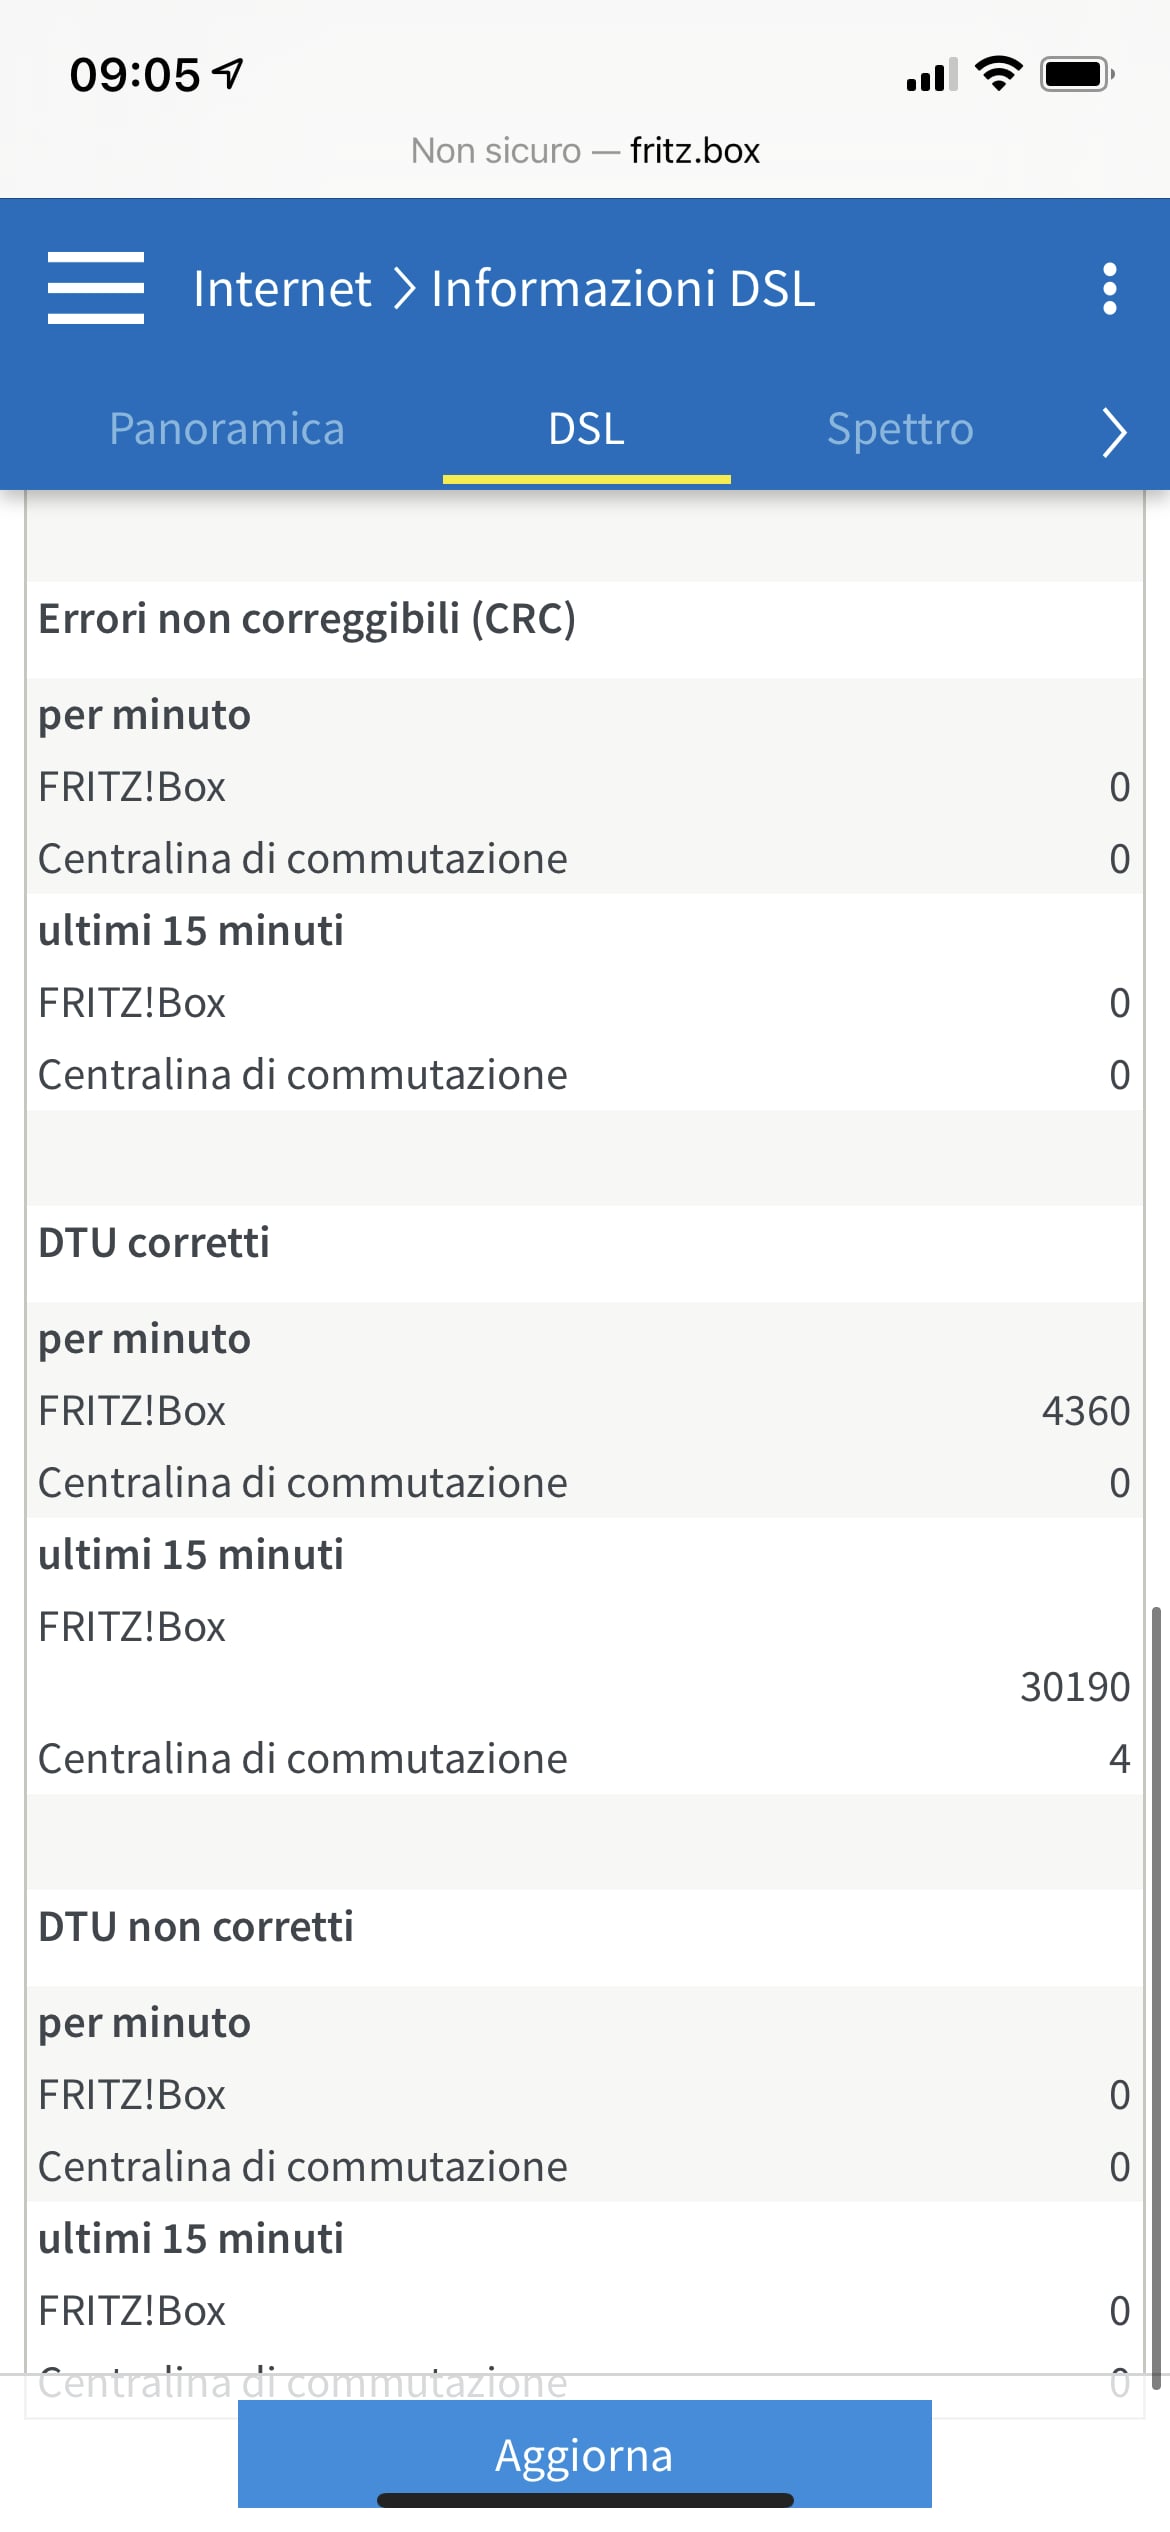Tap the battery indicator icon
The width and height of the screenshot is (1170, 2532).
pyautogui.click(x=1077, y=74)
